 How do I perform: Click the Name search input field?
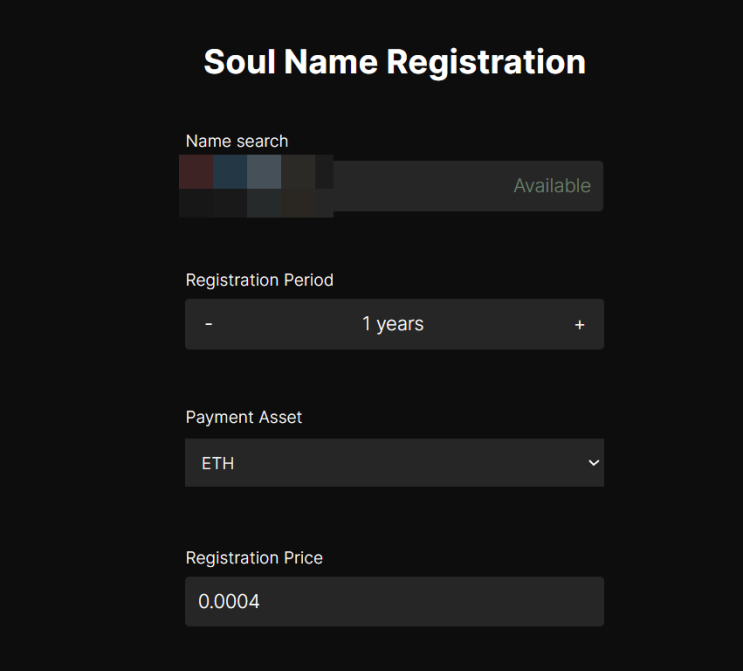[x=420, y=186]
